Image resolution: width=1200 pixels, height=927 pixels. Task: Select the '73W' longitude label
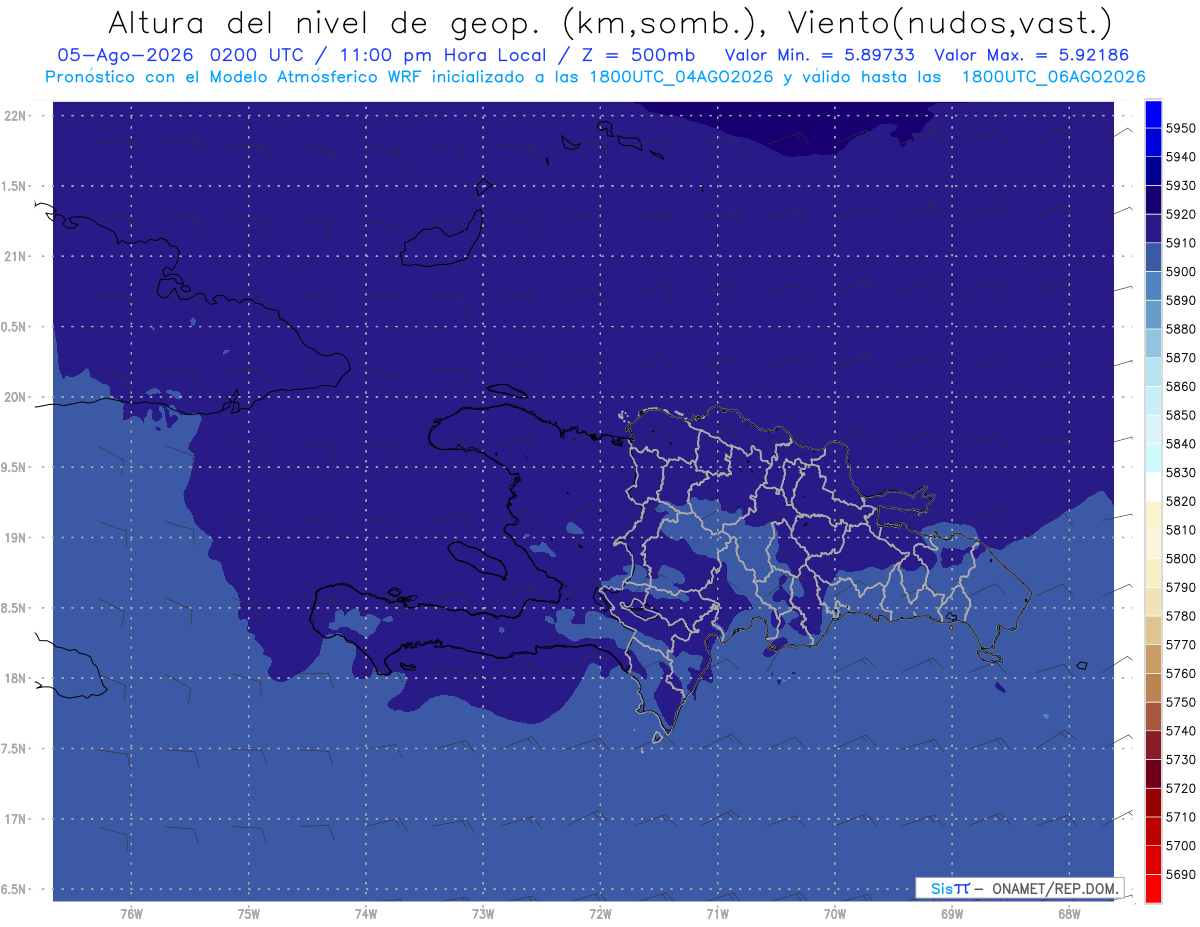(x=483, y=914)
